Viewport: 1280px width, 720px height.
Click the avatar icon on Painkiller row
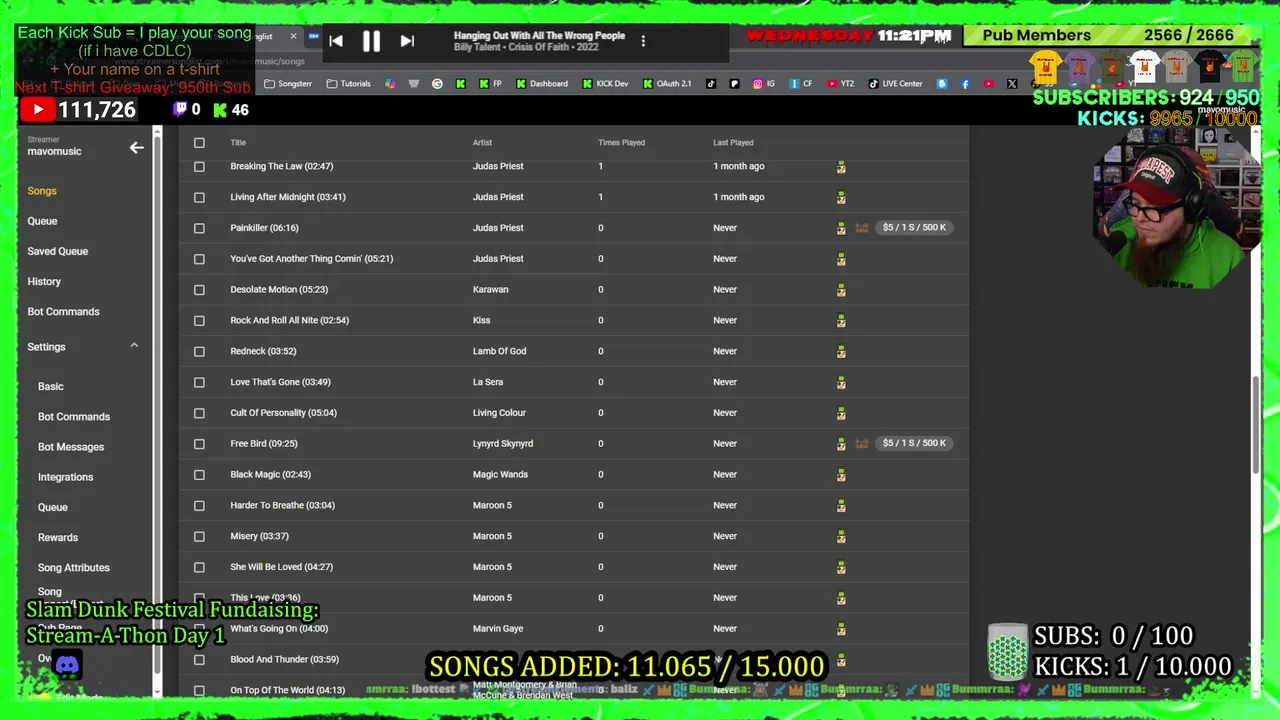coord(841,228)
